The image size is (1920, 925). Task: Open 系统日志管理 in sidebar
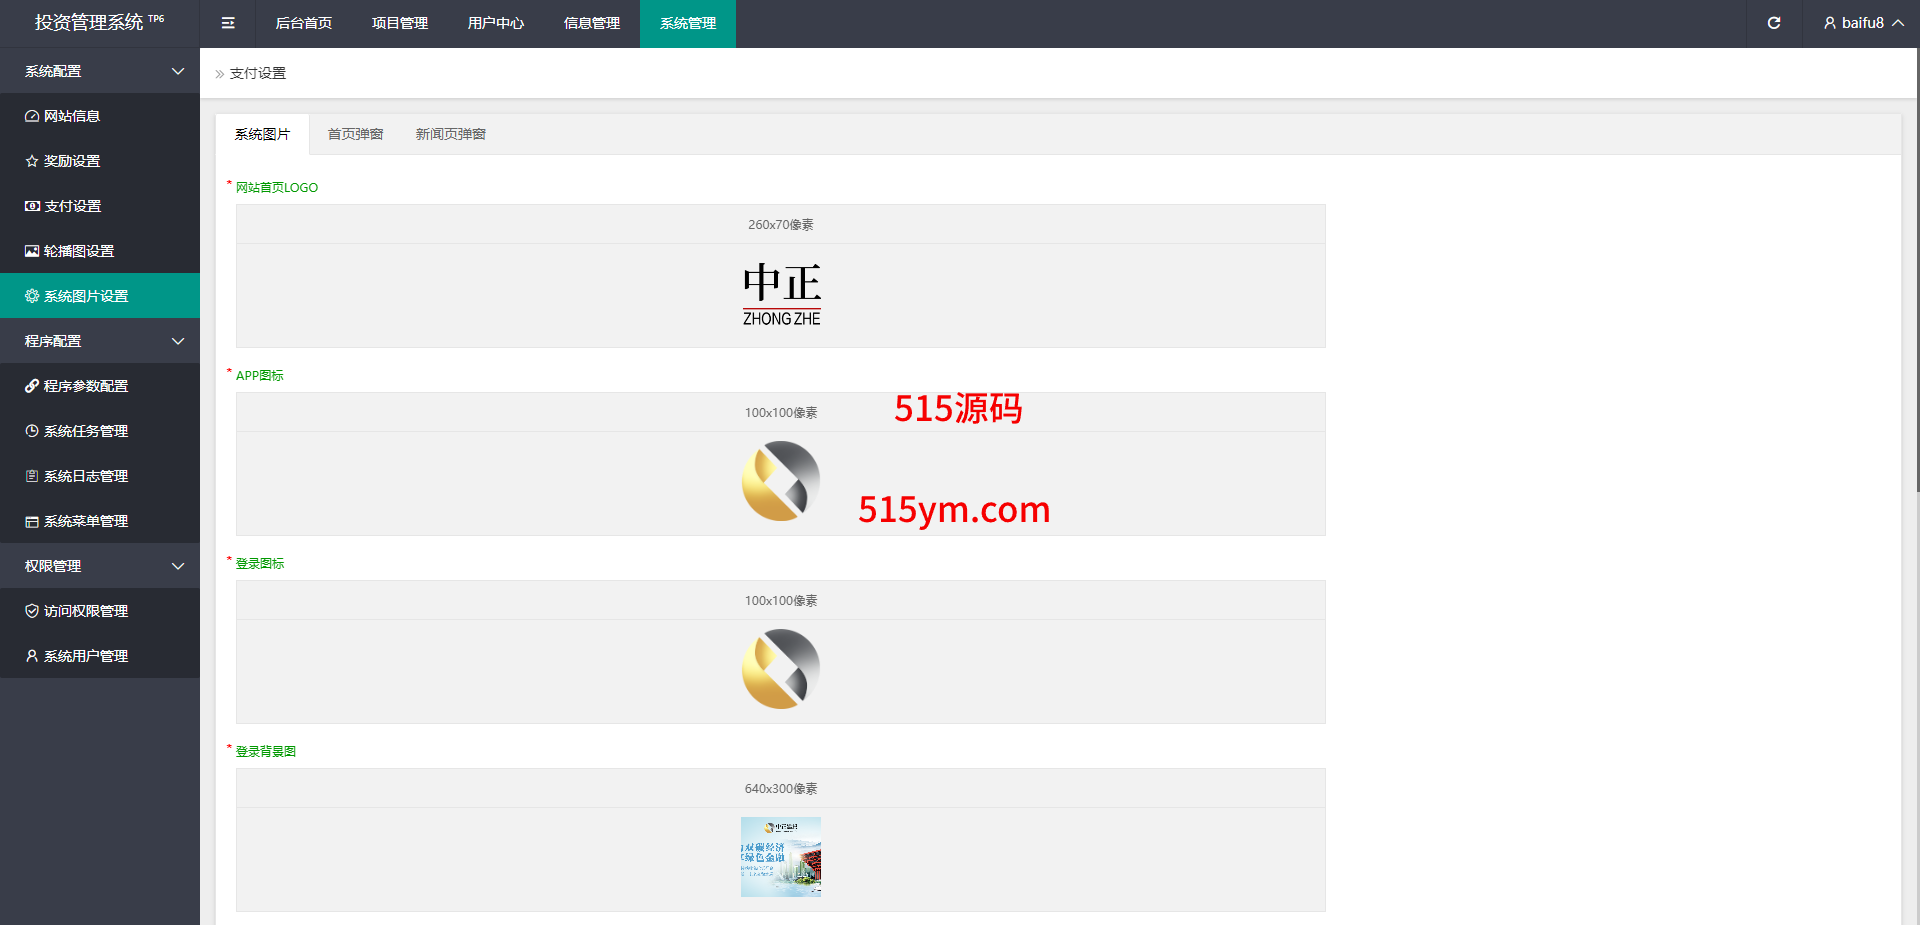85,476
